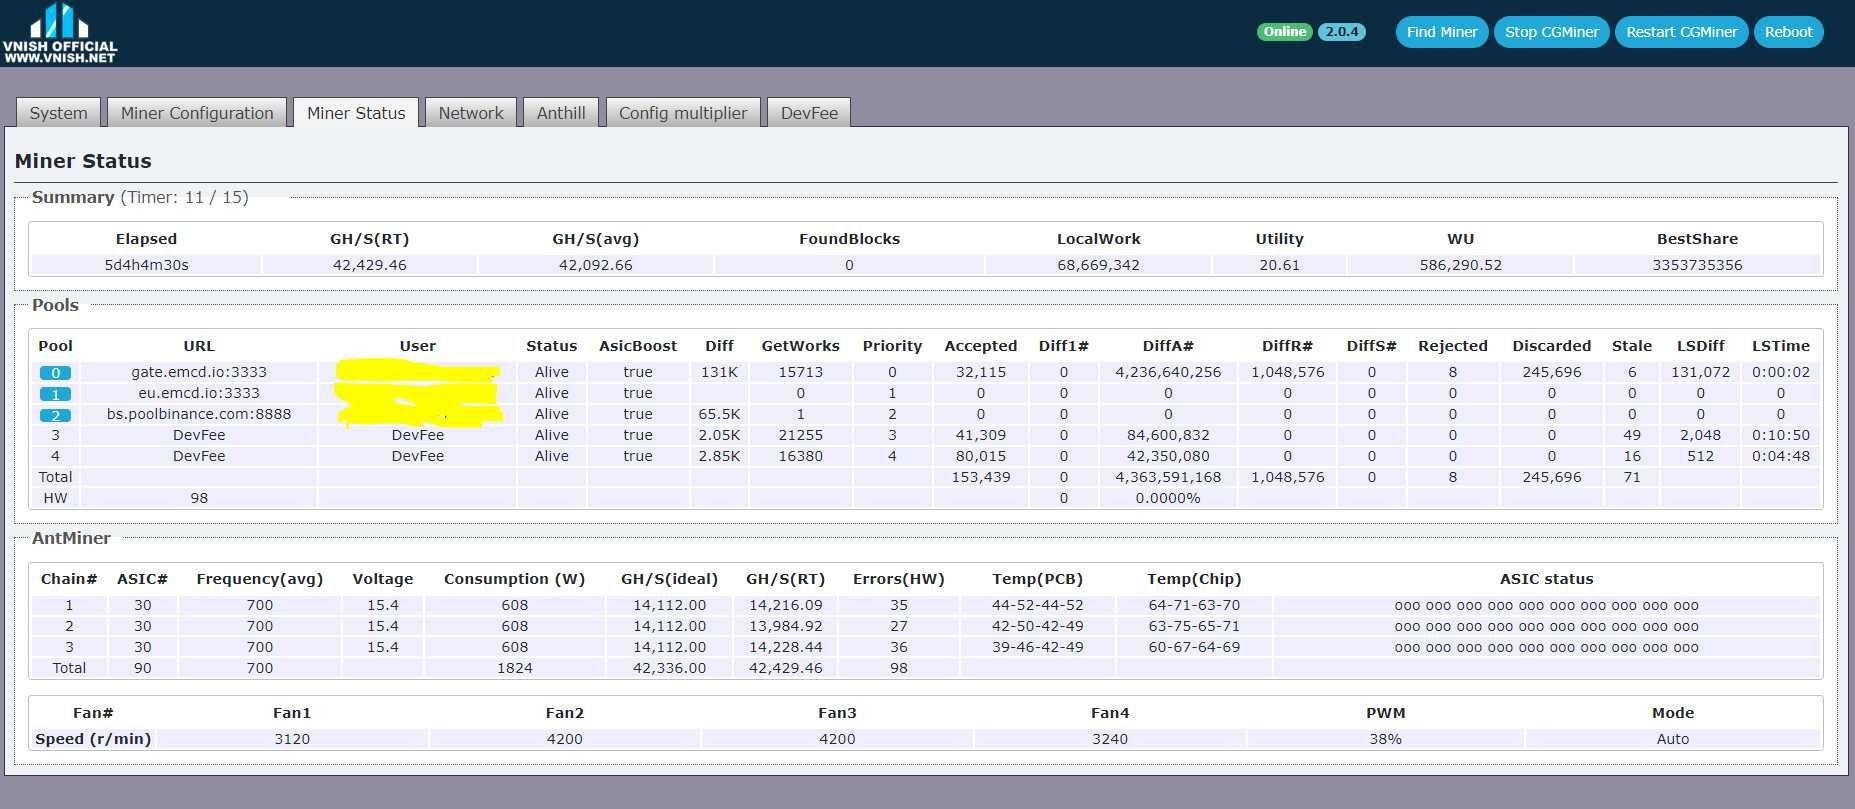Select the Miner Status tab
Screen dimensions: 1855x809
pos(356,113)
